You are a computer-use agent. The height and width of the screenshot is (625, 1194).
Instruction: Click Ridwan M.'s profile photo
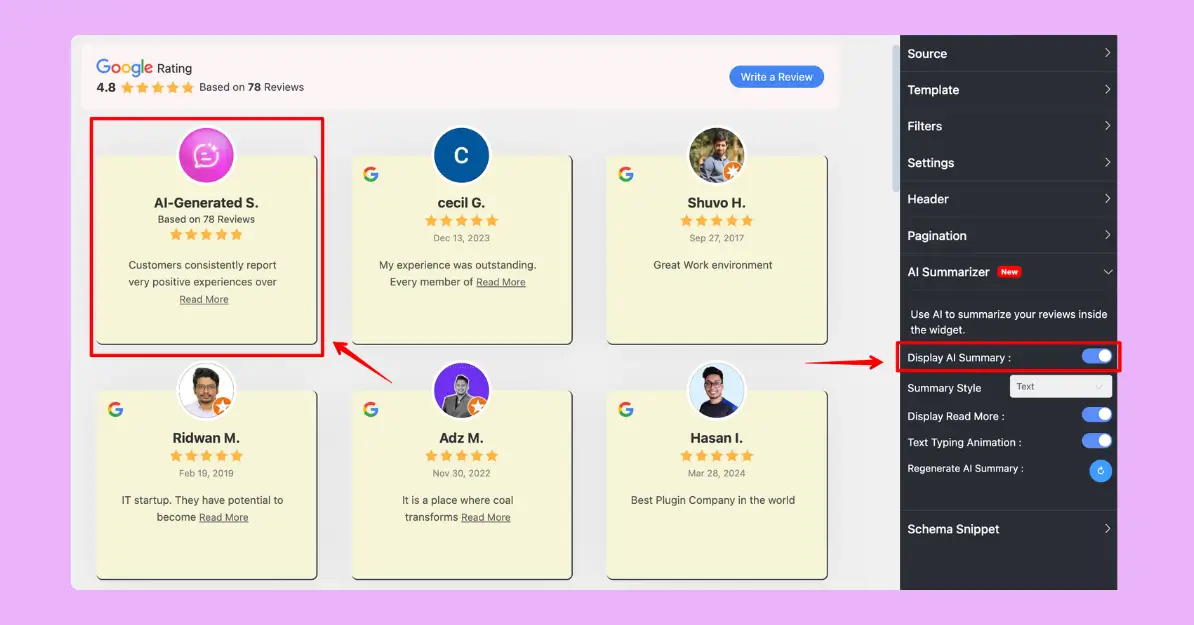pos(206,390)
